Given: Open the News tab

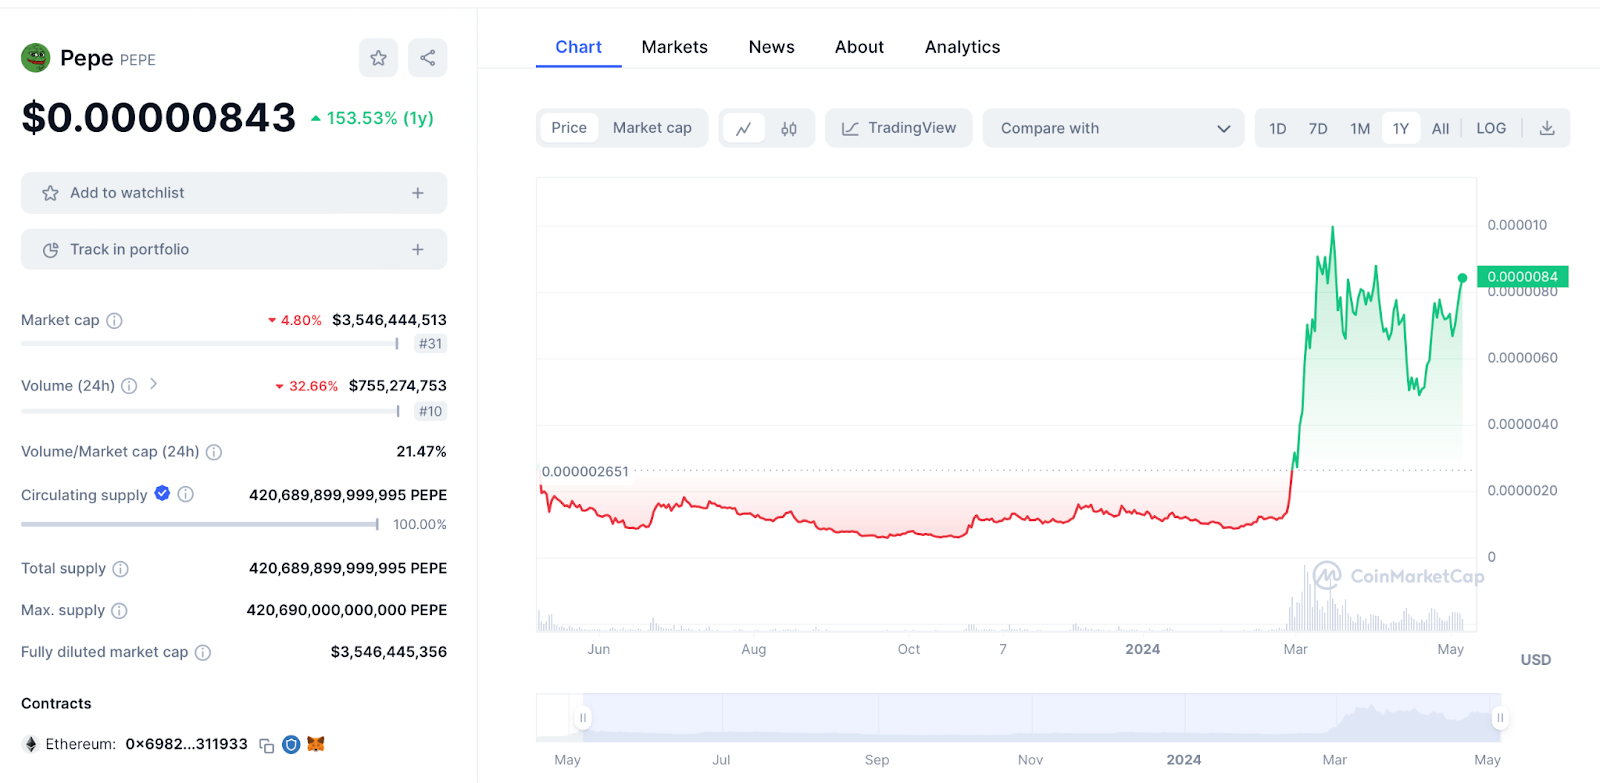Looking at the screenshot, I should (771, 47).
